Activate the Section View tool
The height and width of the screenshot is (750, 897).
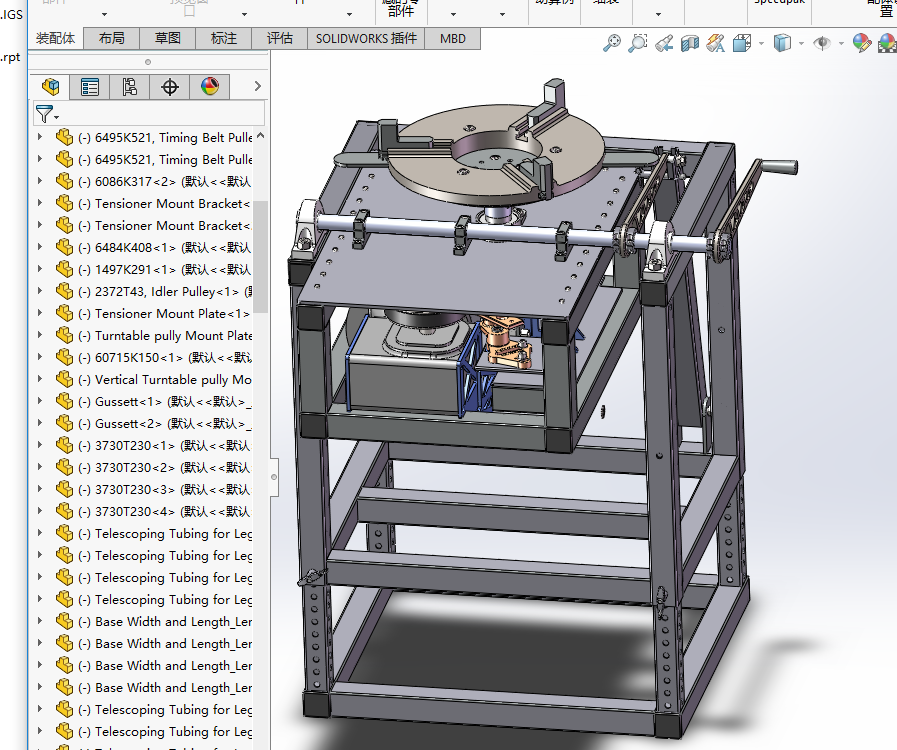[690, 43]
